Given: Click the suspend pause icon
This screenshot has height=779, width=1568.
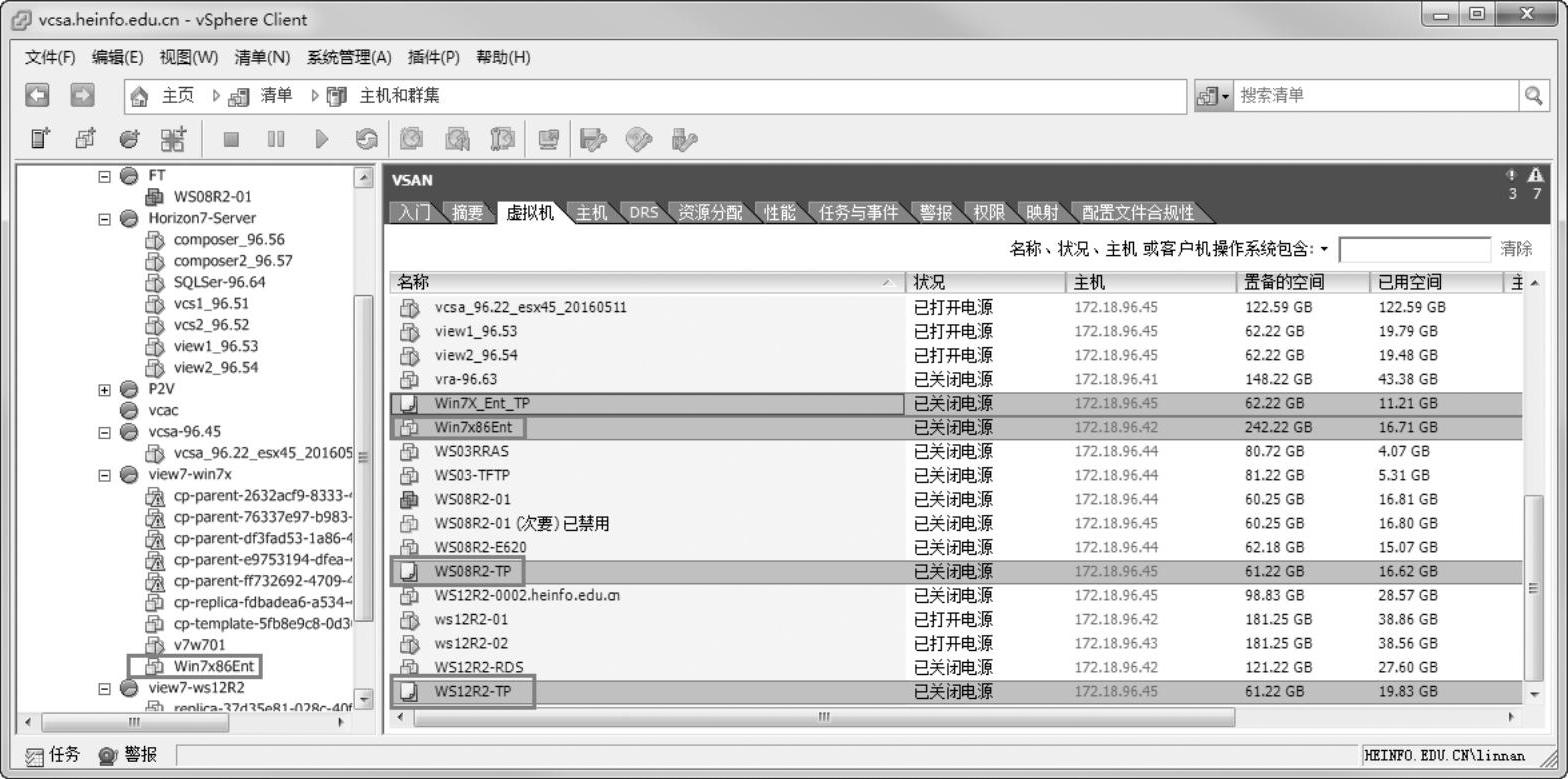Looking at the screenshot, I should (x=276, y=140).
